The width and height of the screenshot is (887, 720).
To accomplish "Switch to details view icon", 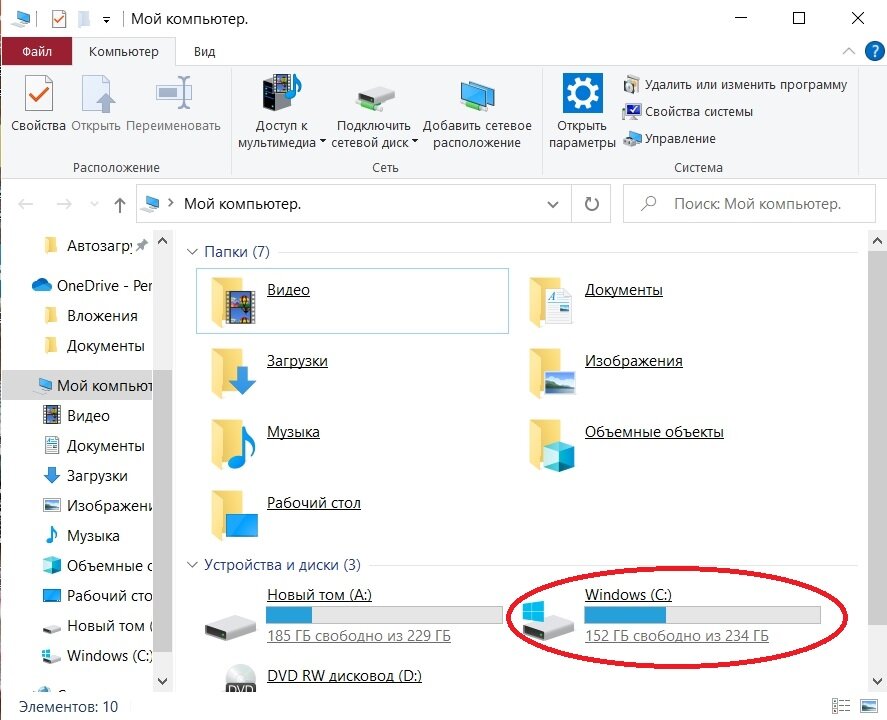I will pyautogui.click(x=841, y=706).
